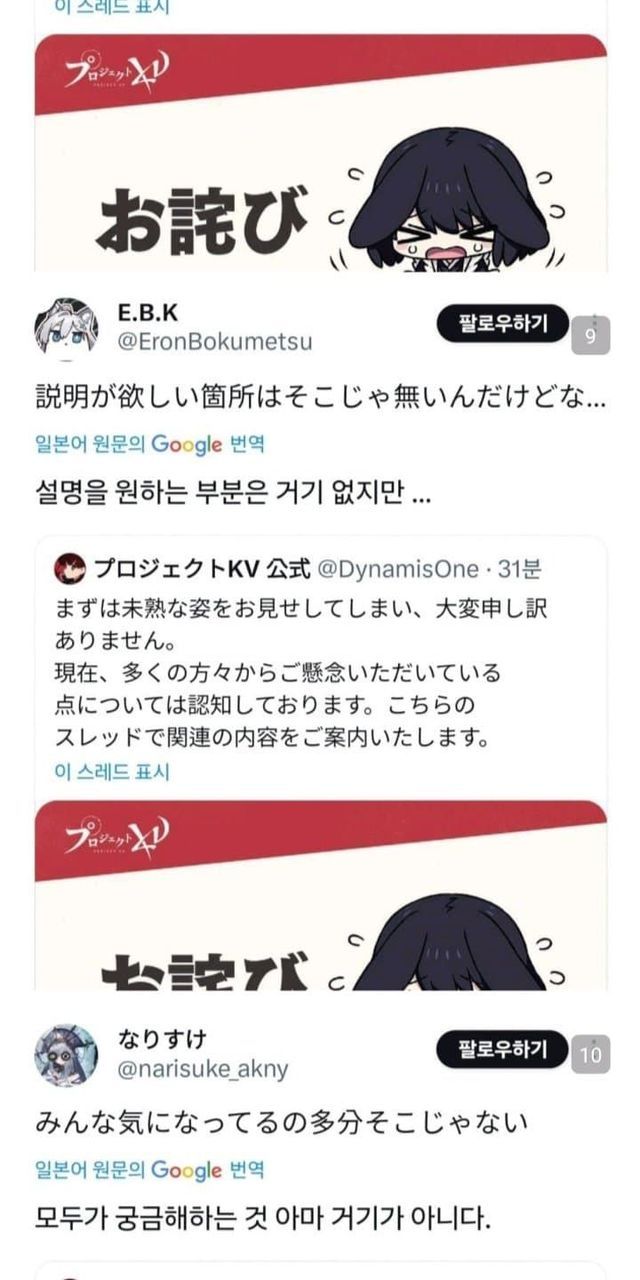The height and width of the screenshot is (1280, 640).
Task: Open the お詫び image in quoted tweet
Action: [321, 895]
